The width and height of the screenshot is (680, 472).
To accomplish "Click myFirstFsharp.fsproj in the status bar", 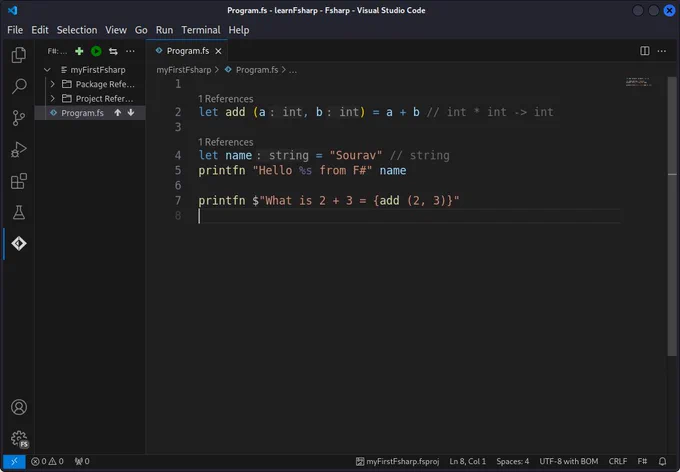I will coord(397,461).
